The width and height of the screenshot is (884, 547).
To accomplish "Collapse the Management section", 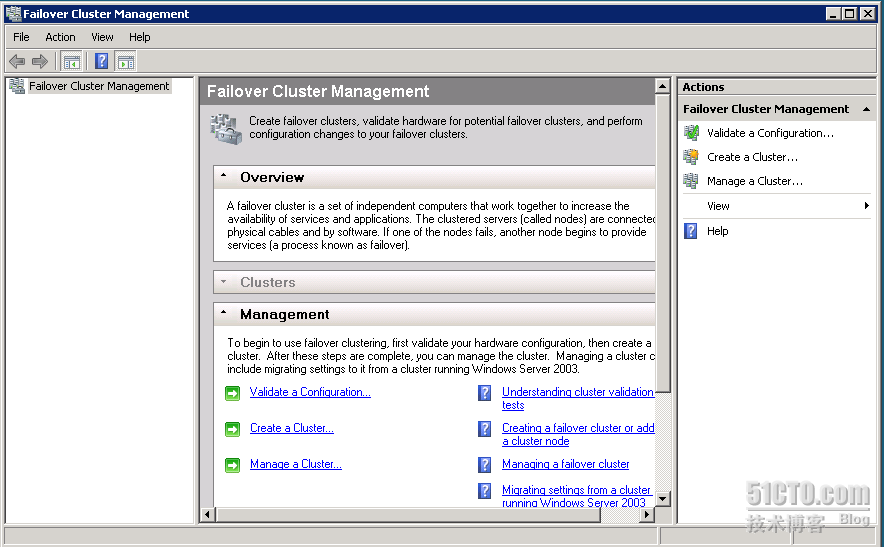I will coord(224,312).
